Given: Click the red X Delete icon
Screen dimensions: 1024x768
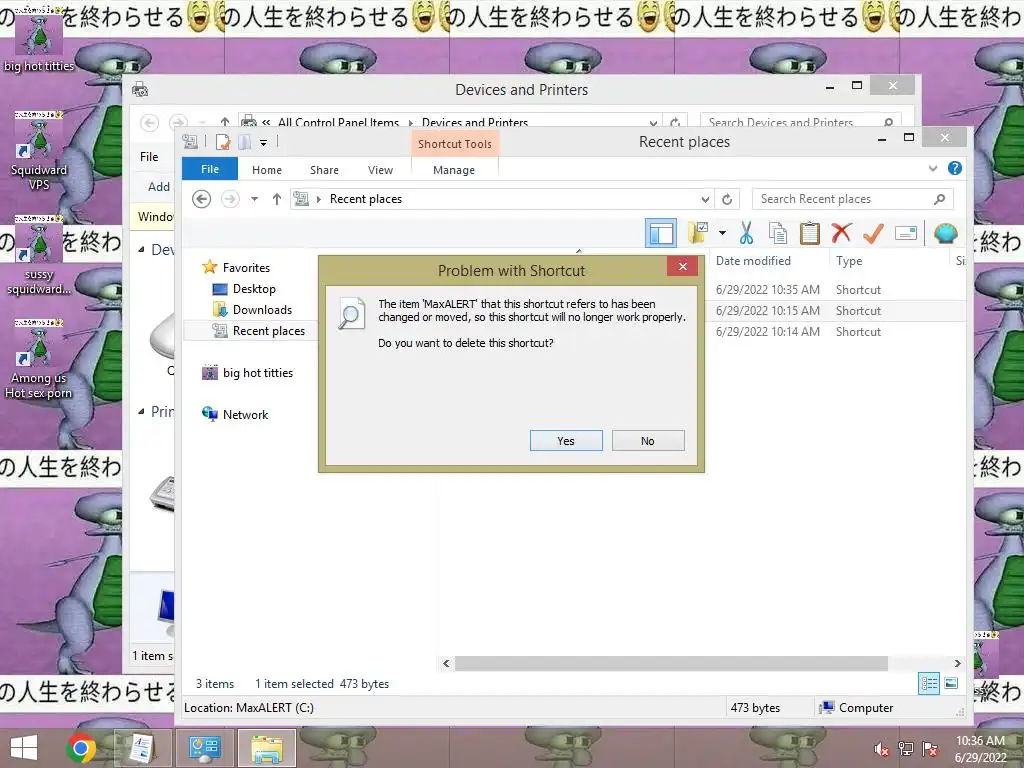Looking at the screenshot, I should 841,233.
